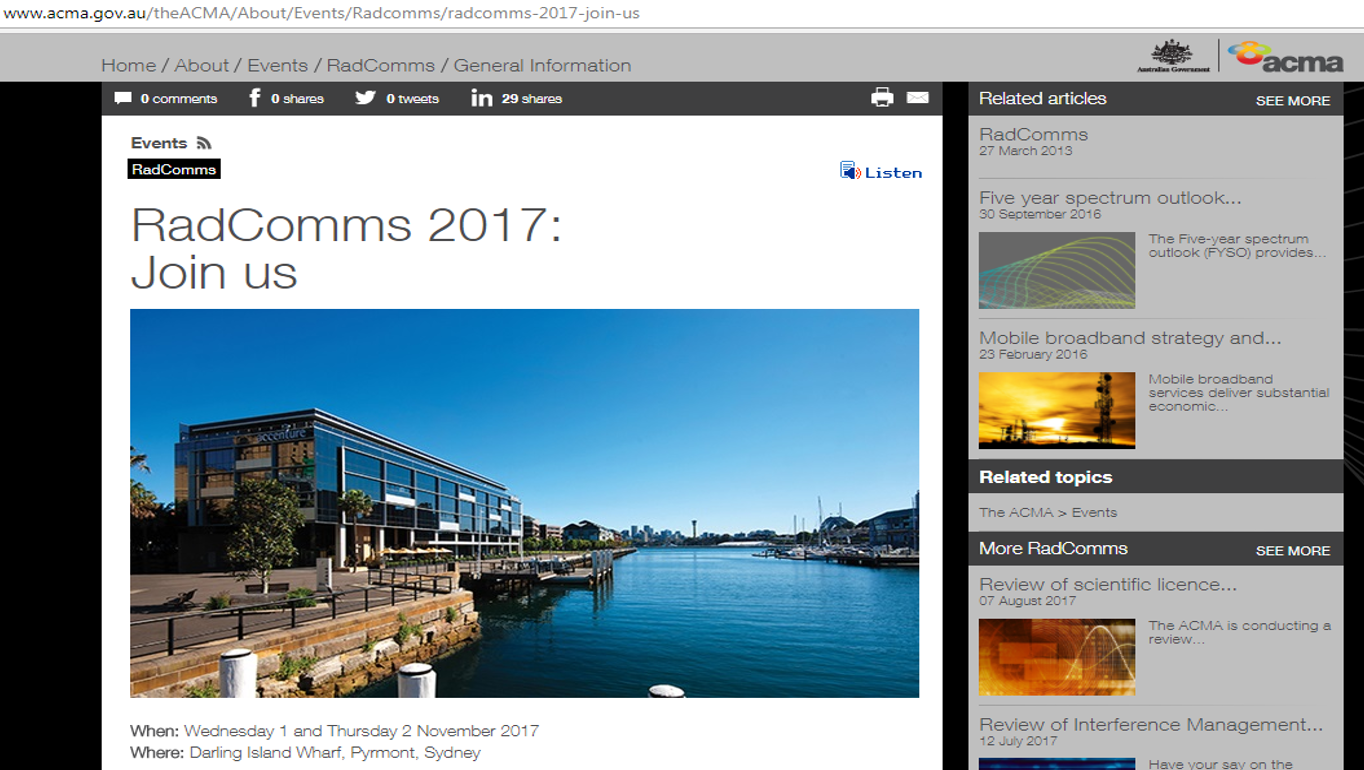
Task: Select General Information breadcrumb item
Action: (x=542, y=65)
